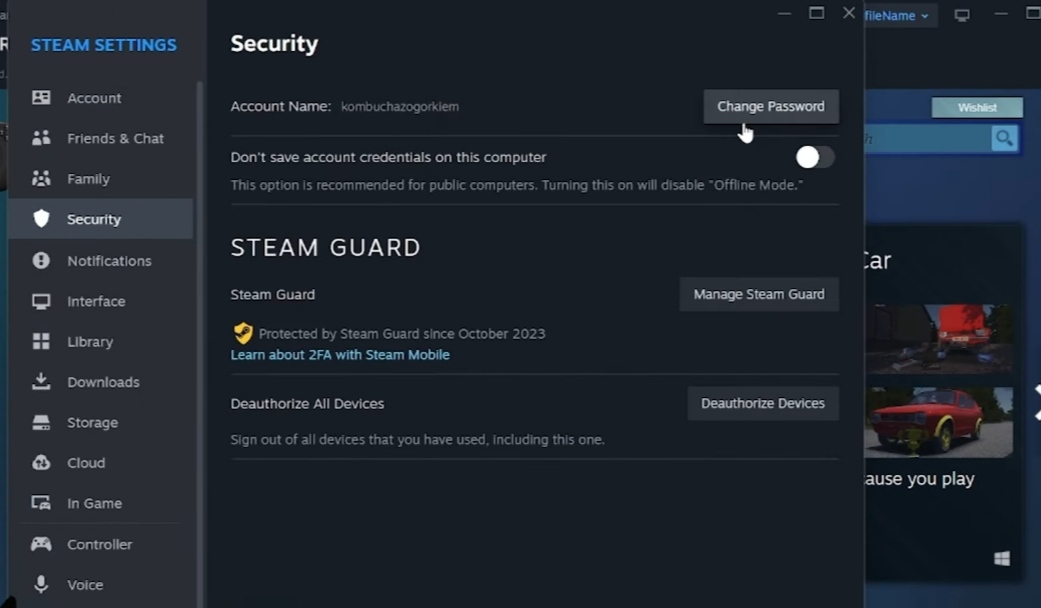Click the Security shield icon in sidebar

pos(41,218)
